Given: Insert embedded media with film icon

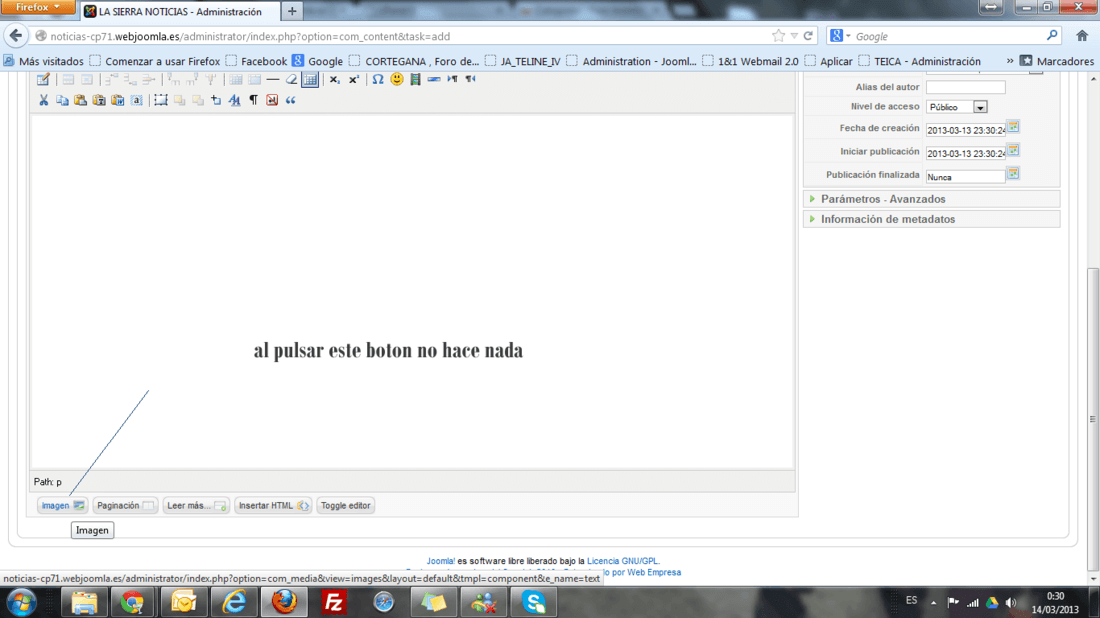Looking at the screenshot, I should click(x=415, y=79).
